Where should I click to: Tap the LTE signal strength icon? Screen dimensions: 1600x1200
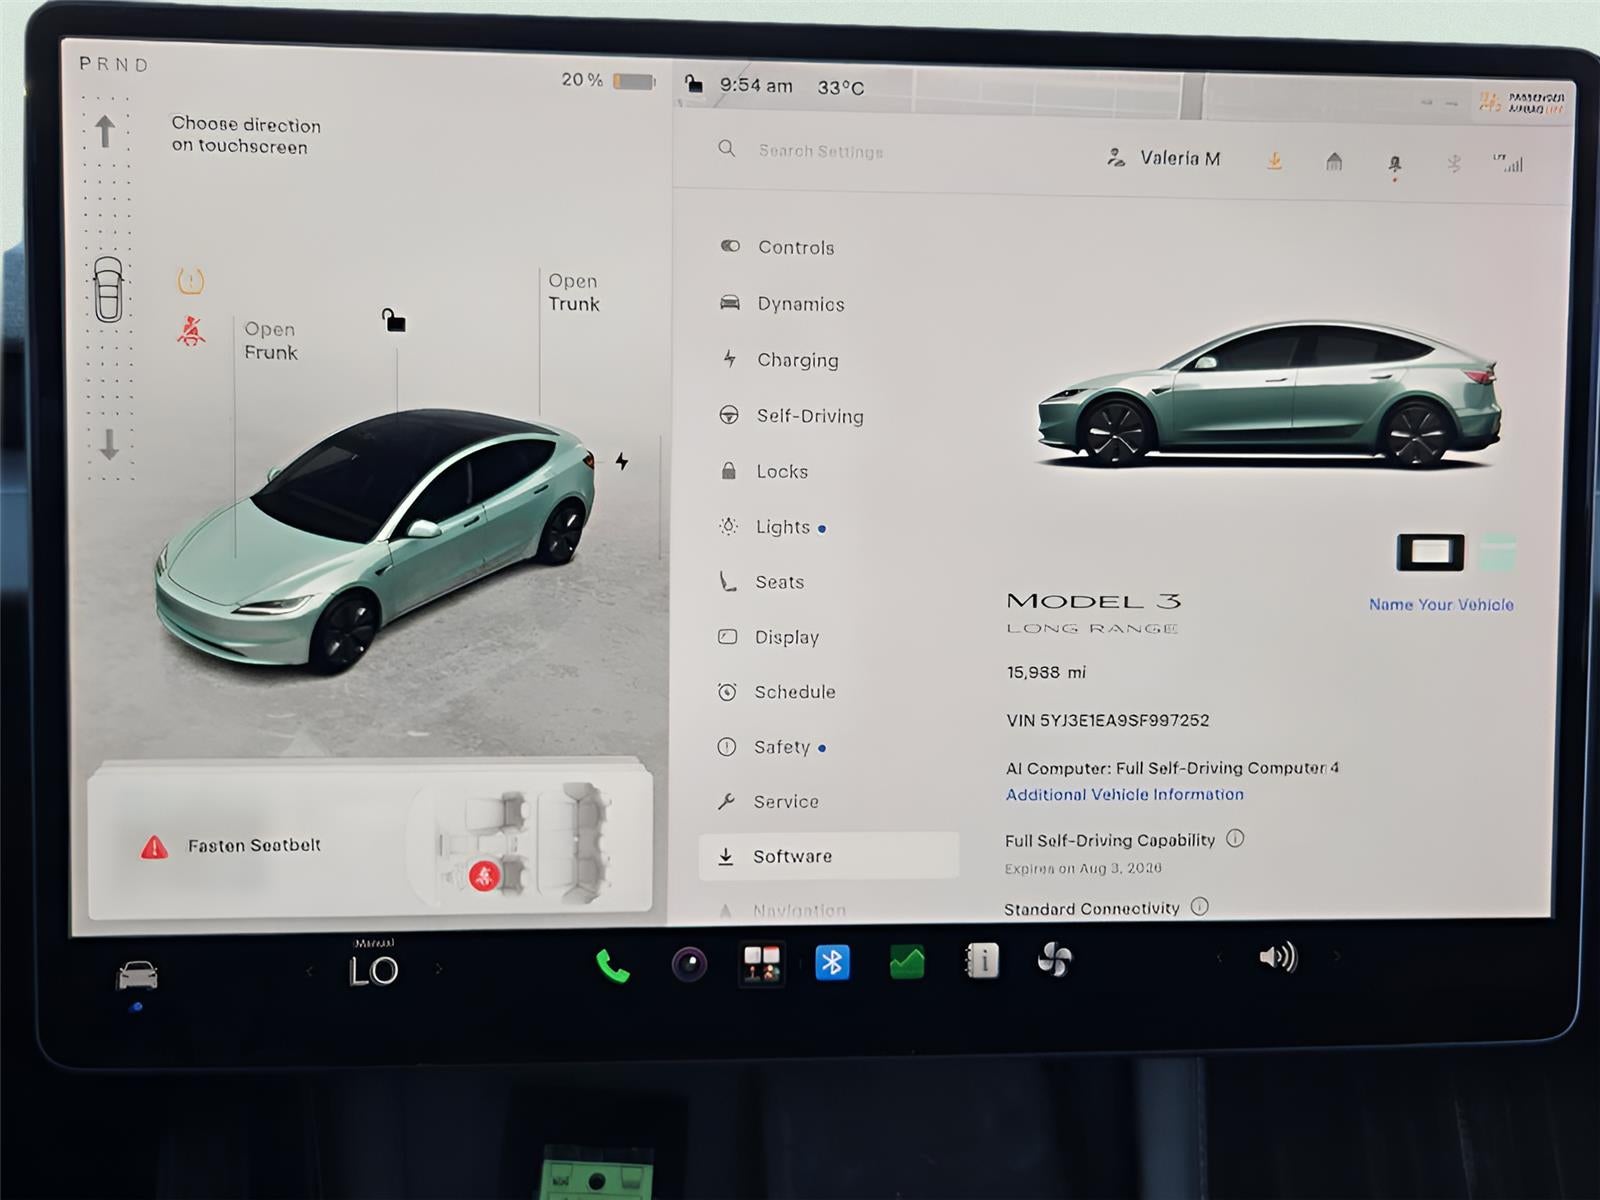(x=1508, y=163)
